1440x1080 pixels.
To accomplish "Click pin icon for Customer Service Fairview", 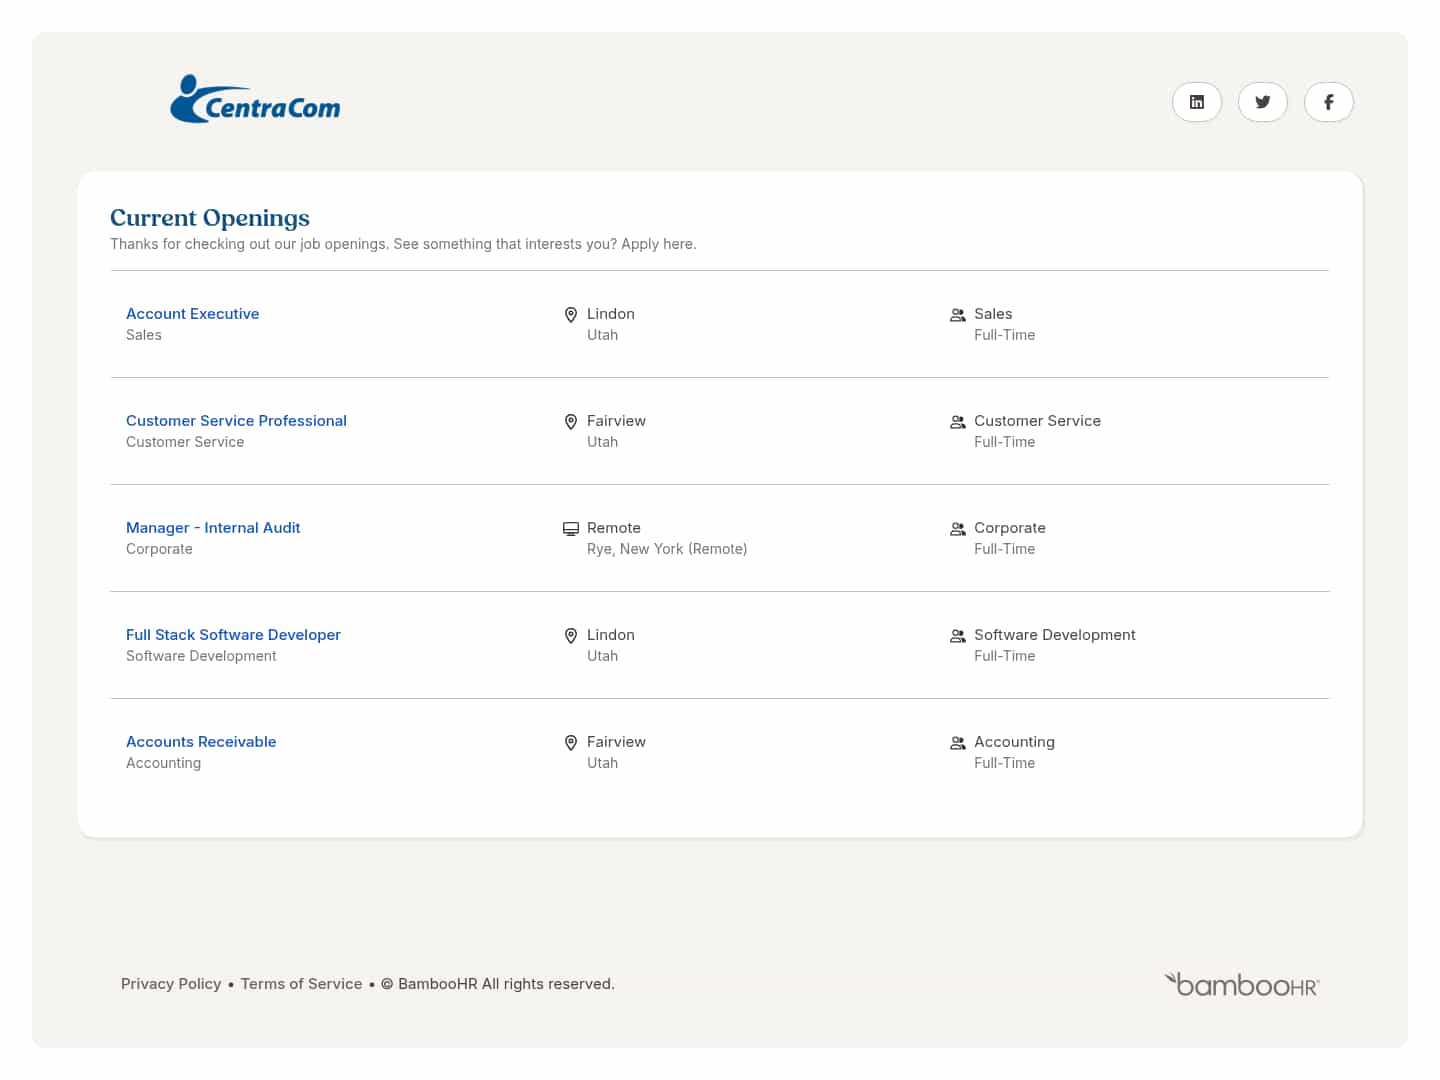I will click(x=571, y=422).
